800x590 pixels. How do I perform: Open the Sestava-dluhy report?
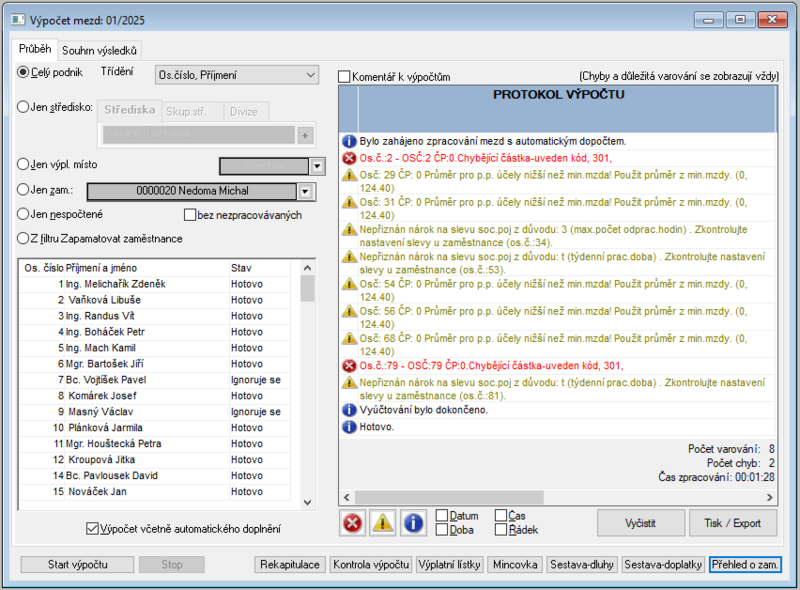click(x=582, y=564)
